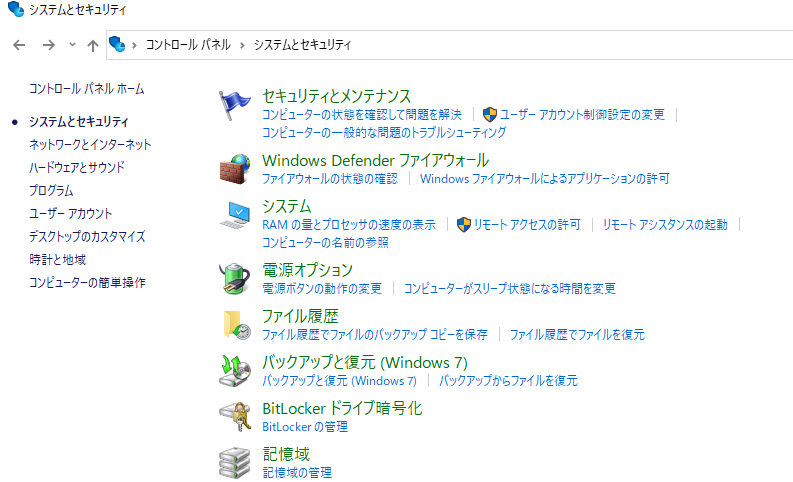Click コンピューターの状態を確認して問題を解決 link
Image resolution: width=793 pixels, height=482 pixels.
[362, 115]
